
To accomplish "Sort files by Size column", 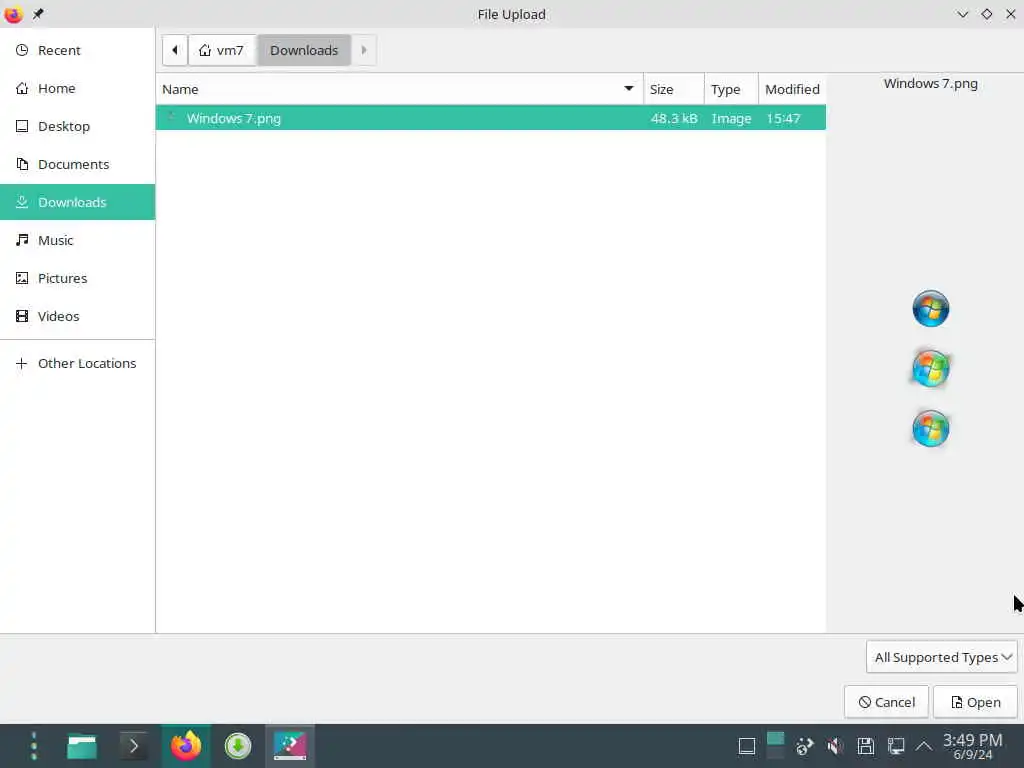I will (673, 89).
